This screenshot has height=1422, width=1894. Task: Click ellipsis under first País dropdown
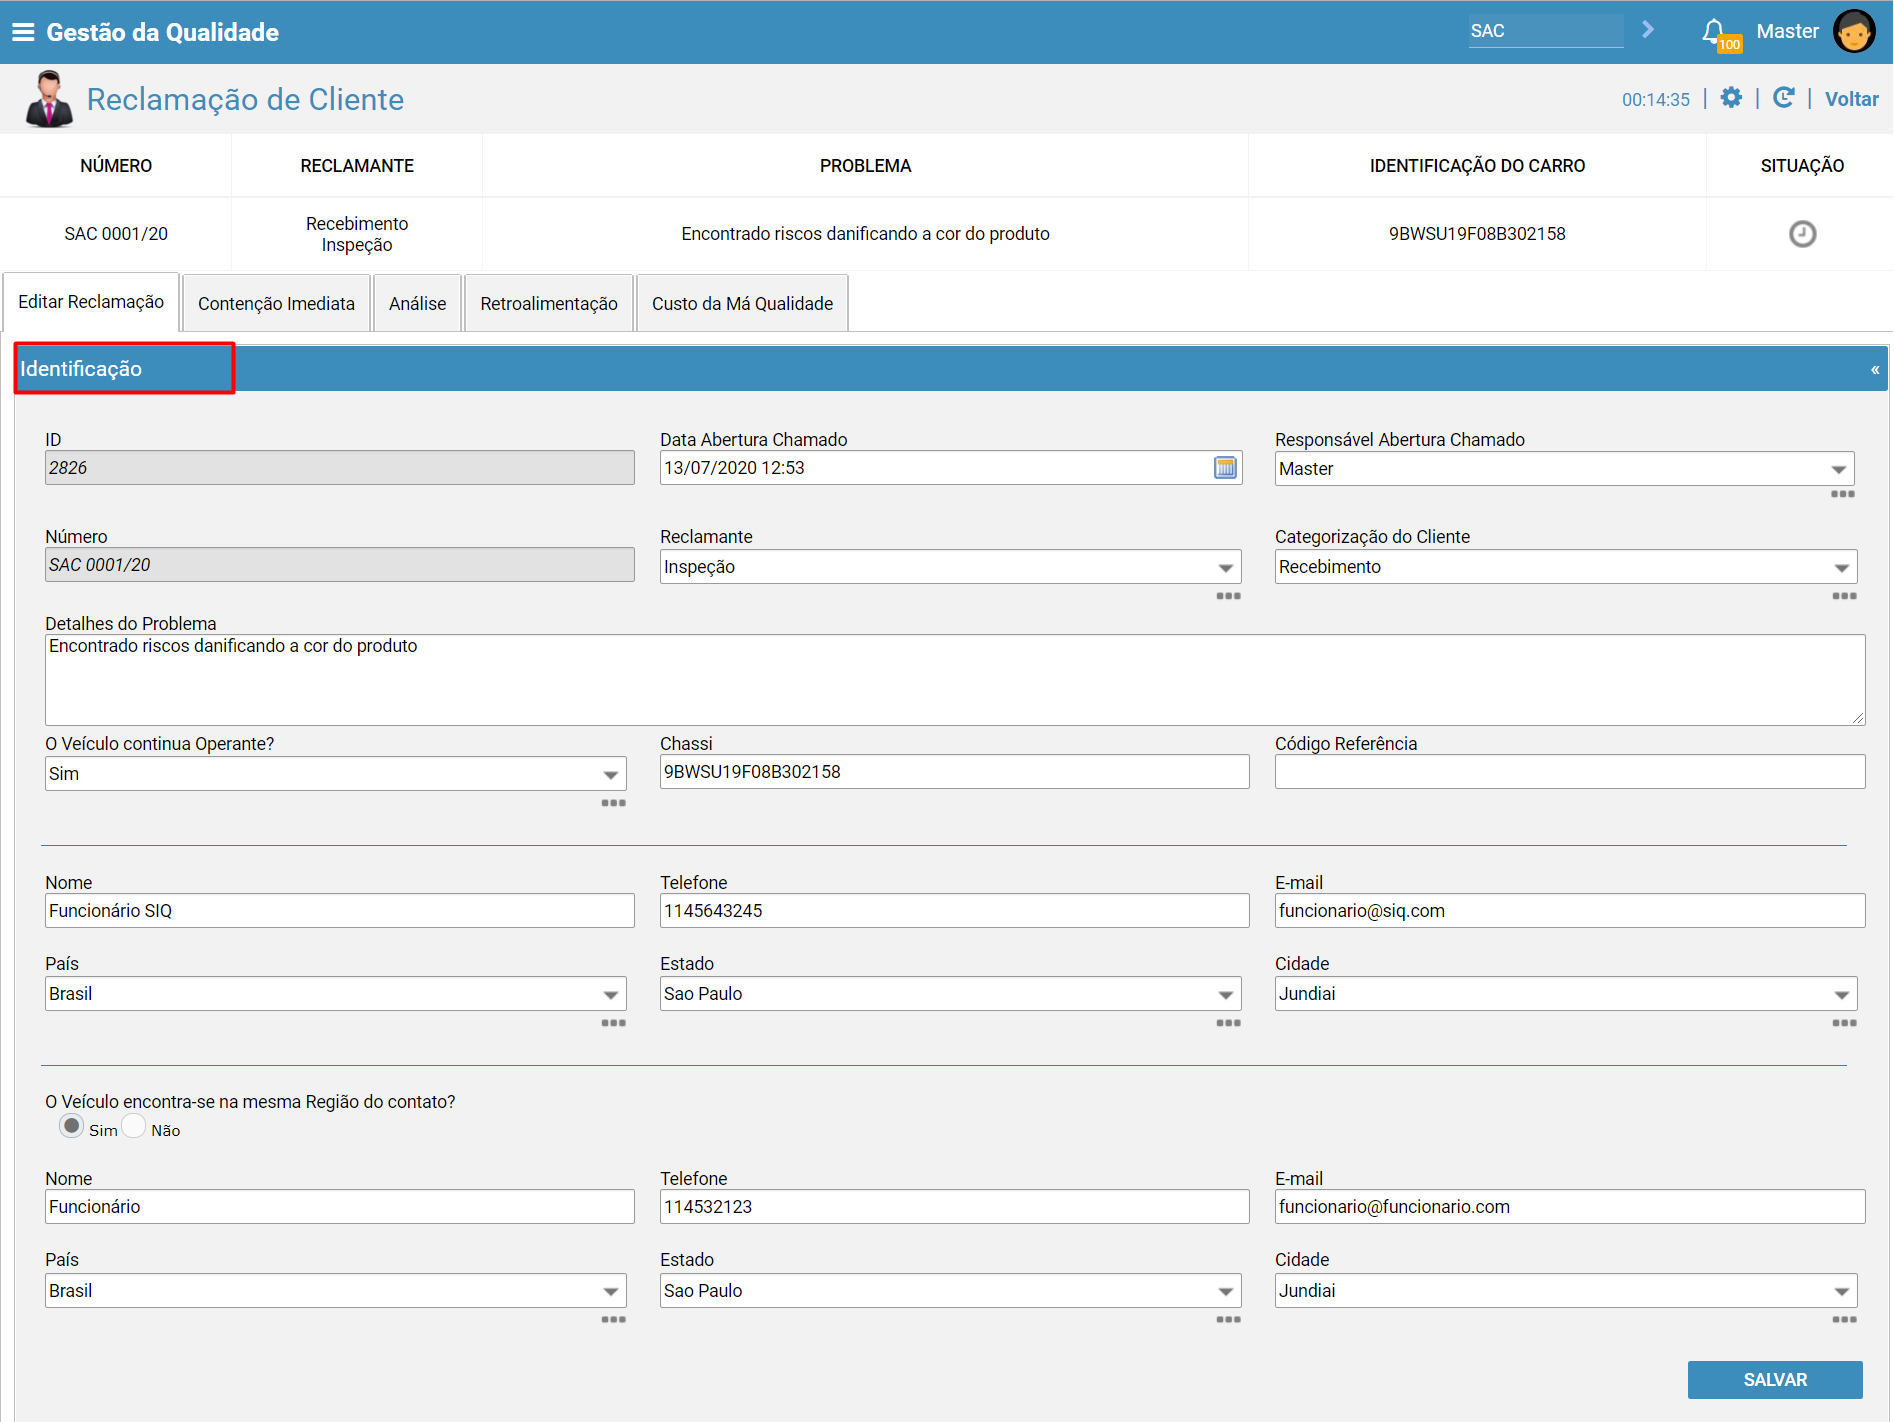click(x=613, y=1023)
